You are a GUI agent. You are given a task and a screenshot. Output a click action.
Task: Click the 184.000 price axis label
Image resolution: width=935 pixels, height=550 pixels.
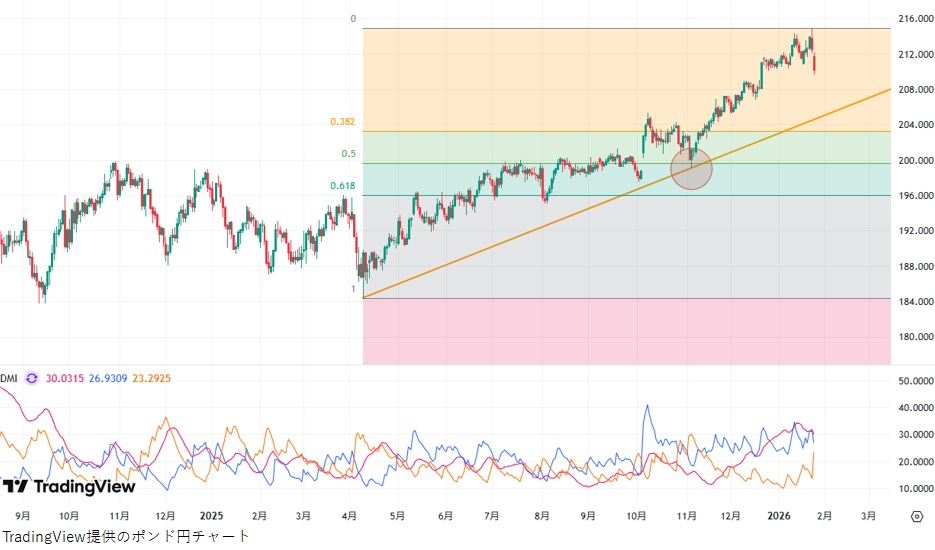coord(914,302)
